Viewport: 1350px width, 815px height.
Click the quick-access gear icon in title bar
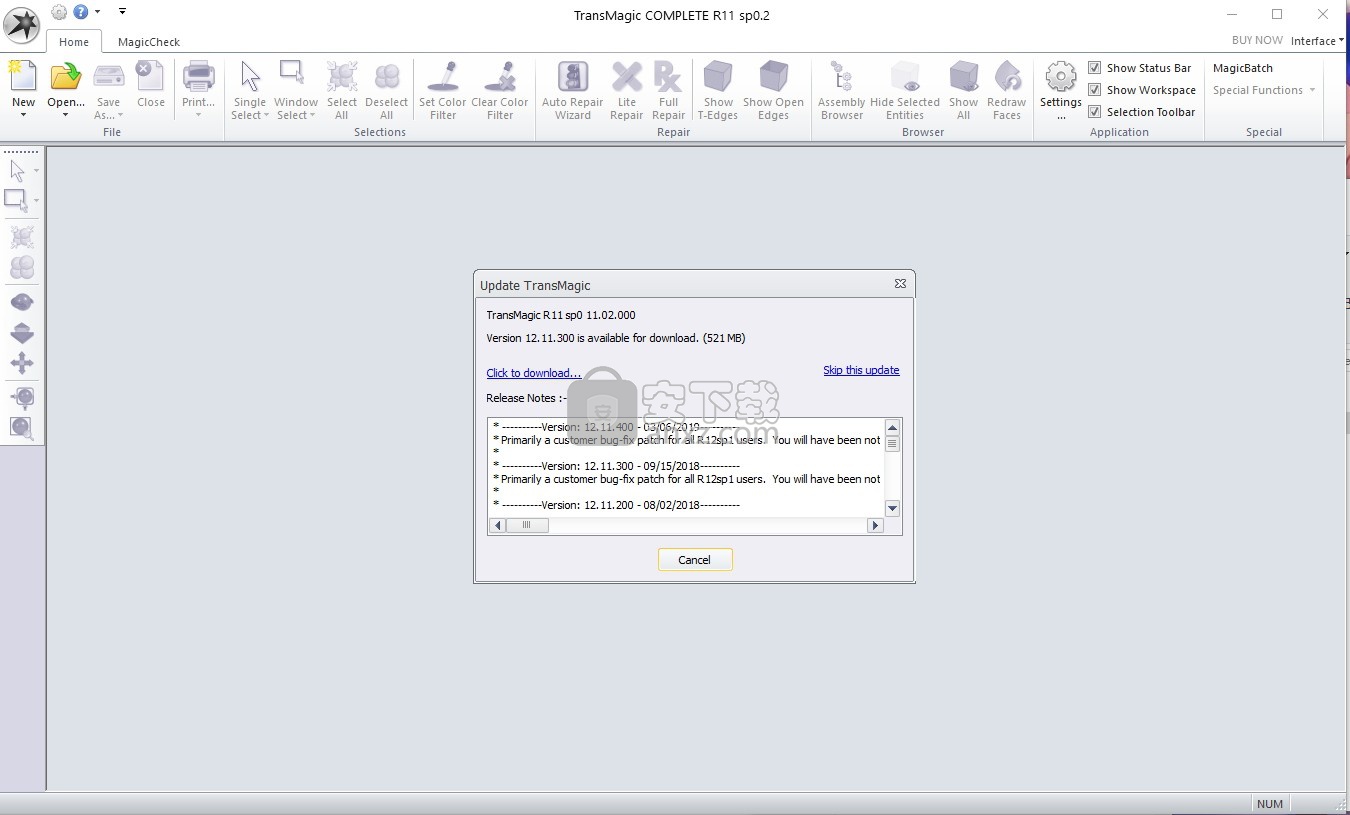click(x=59, y=12)
